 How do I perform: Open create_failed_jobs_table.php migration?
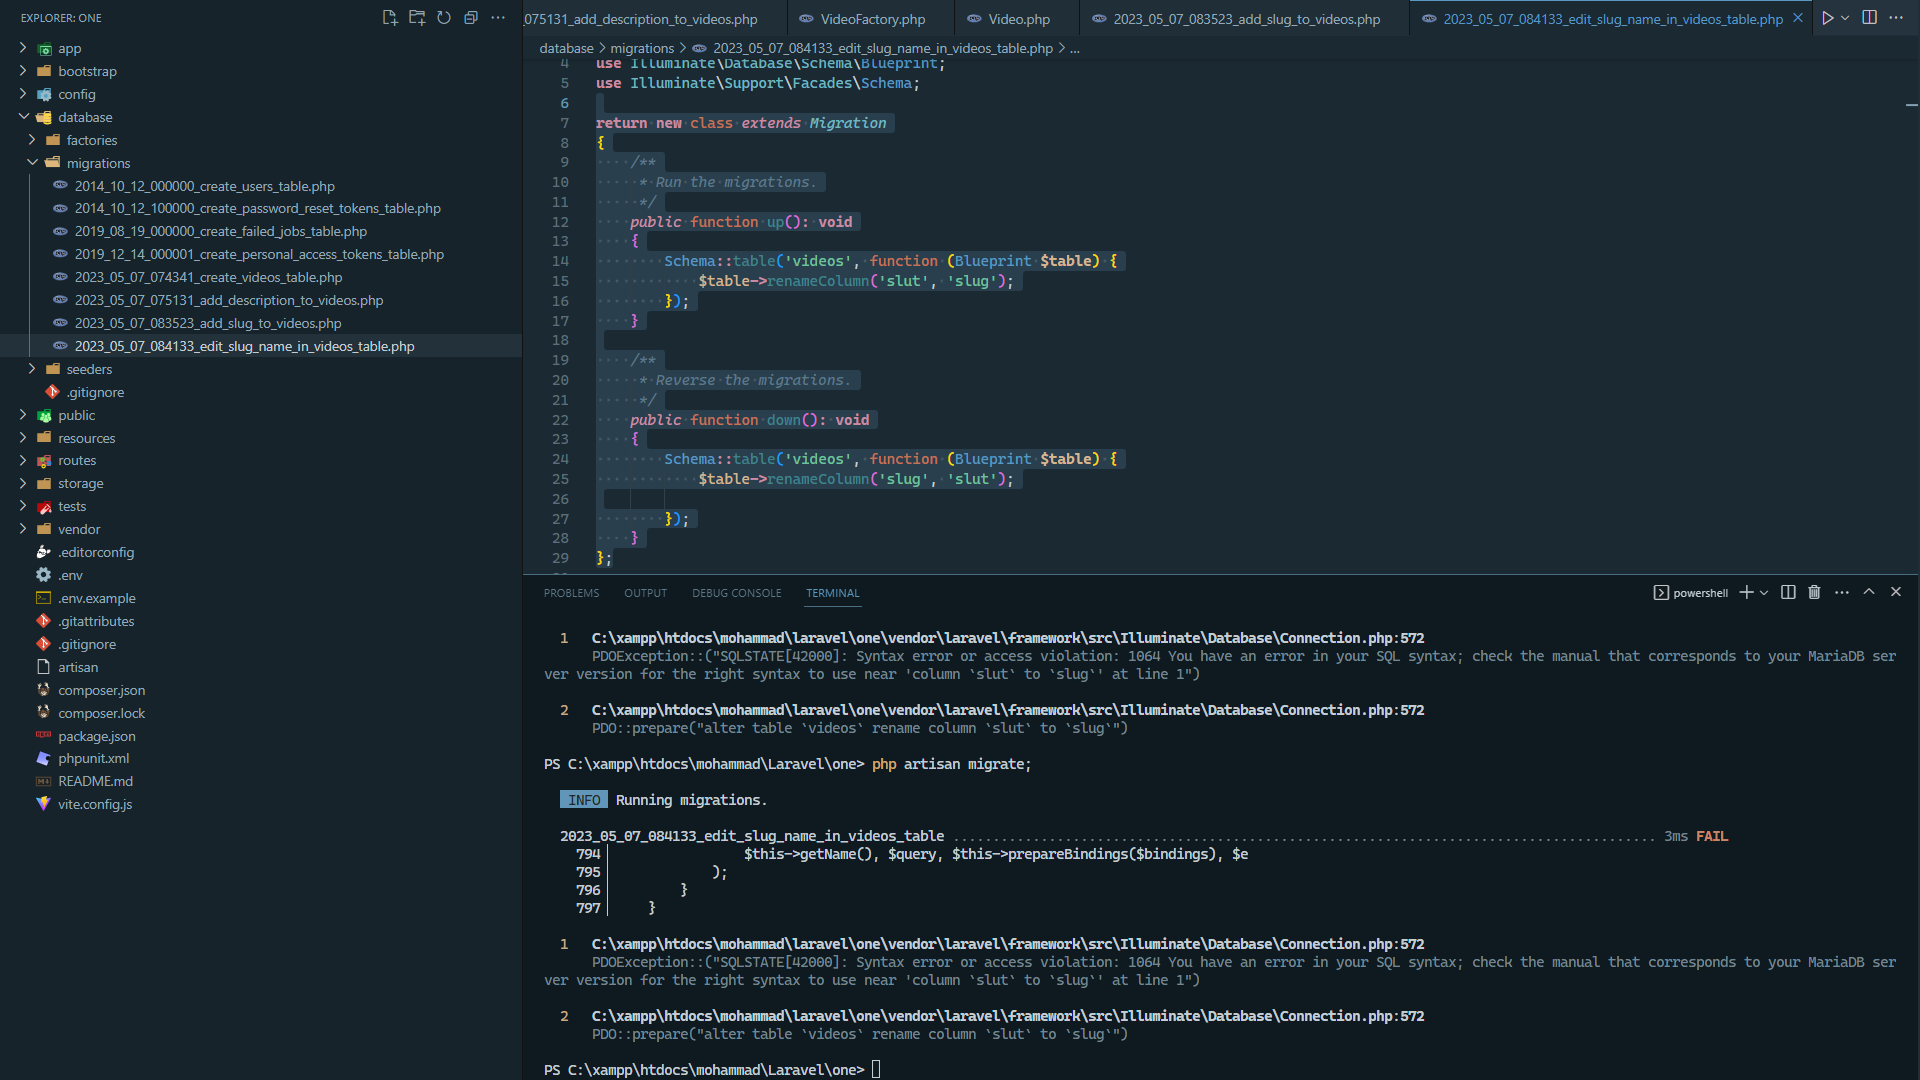(x=220, y=231)
